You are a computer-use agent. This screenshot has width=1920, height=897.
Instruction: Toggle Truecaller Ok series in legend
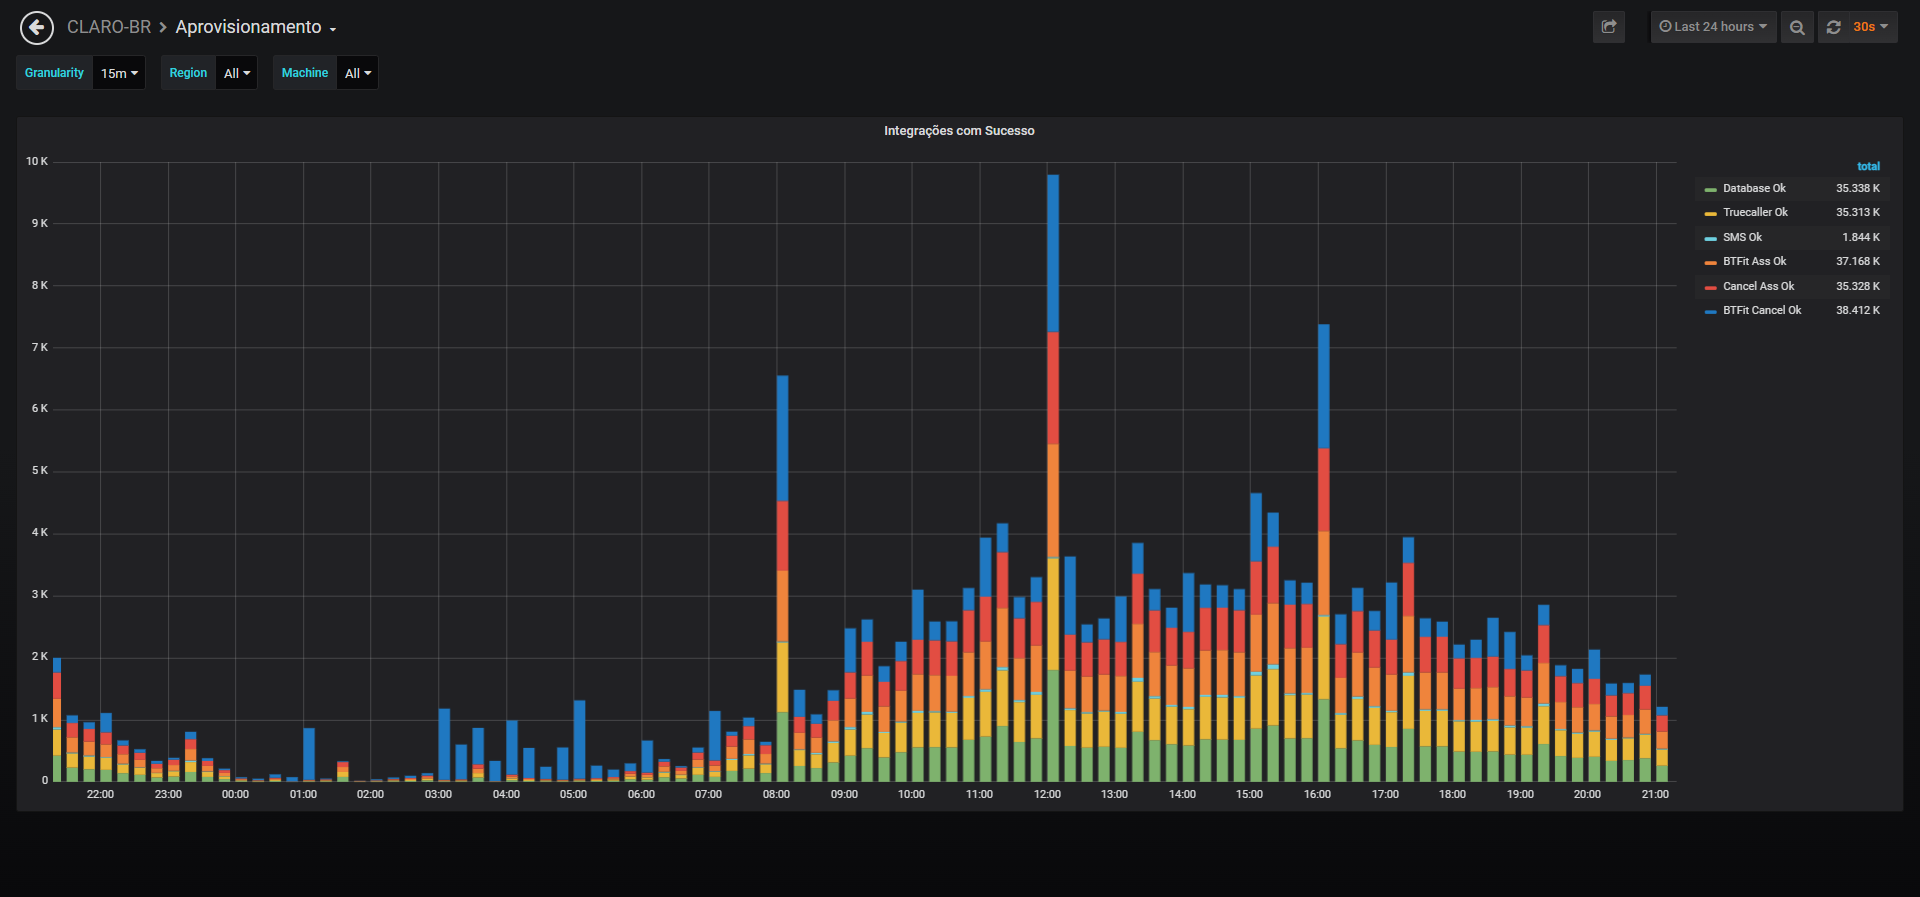1755,212
